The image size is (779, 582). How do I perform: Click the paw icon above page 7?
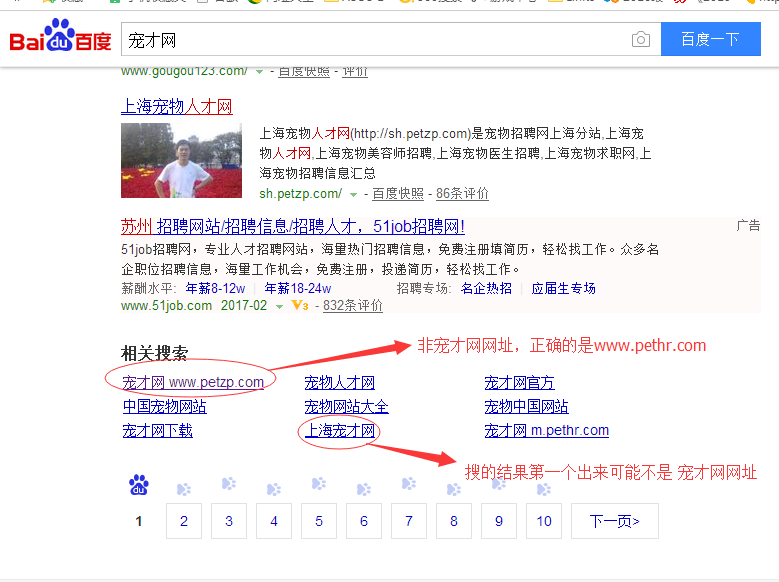click(x=409, y=483)
